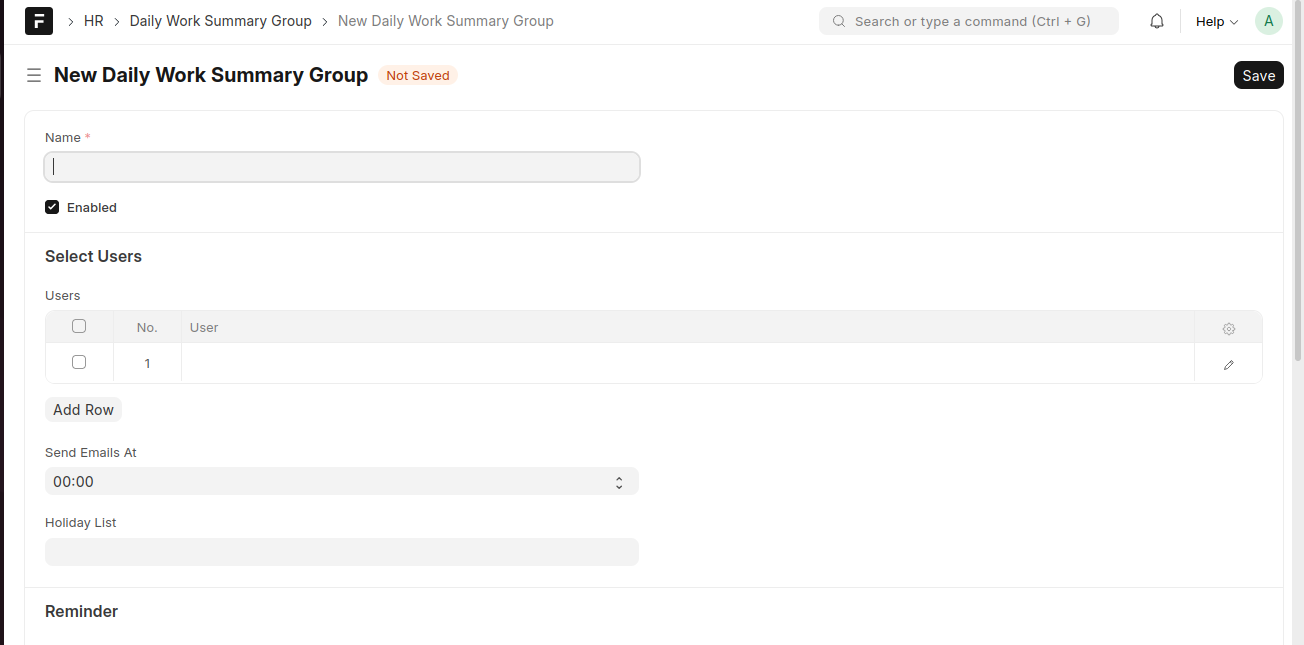The height and width of the screenshot is (645, 1304).
Task: Click the Frappe home logo icon
Action: (x=39, y=21)
